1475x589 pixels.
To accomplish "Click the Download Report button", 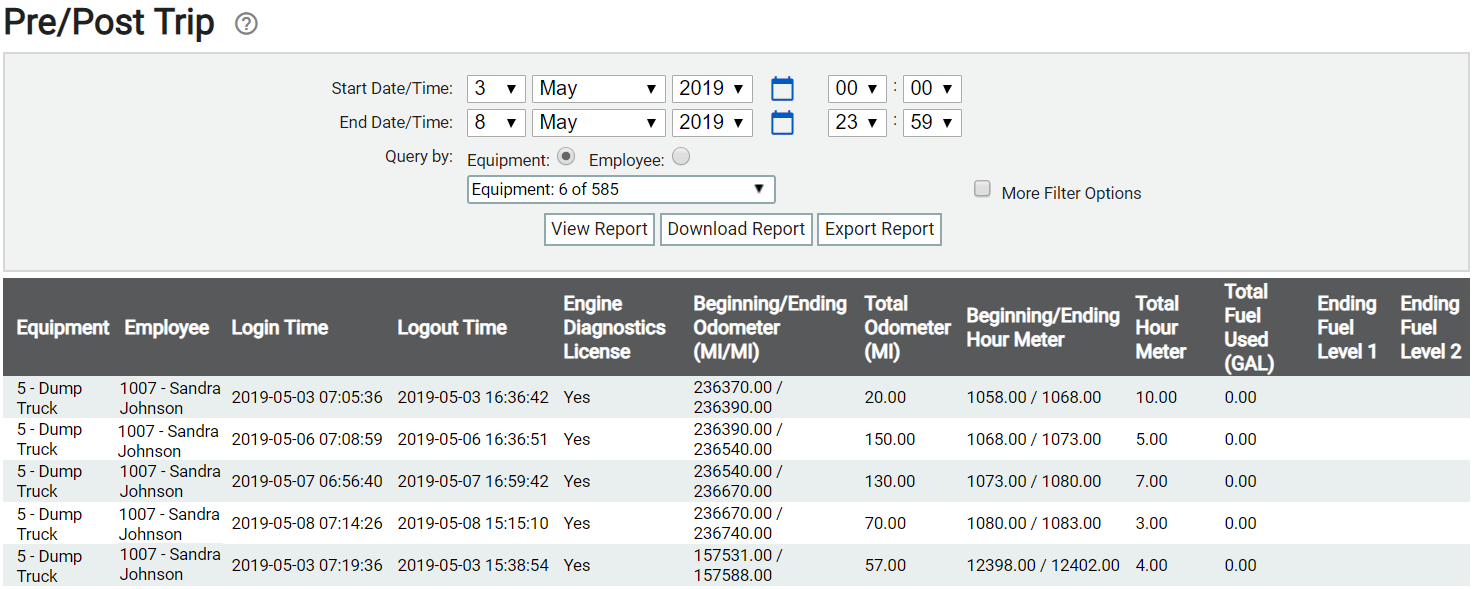I will tap(736, 229).
